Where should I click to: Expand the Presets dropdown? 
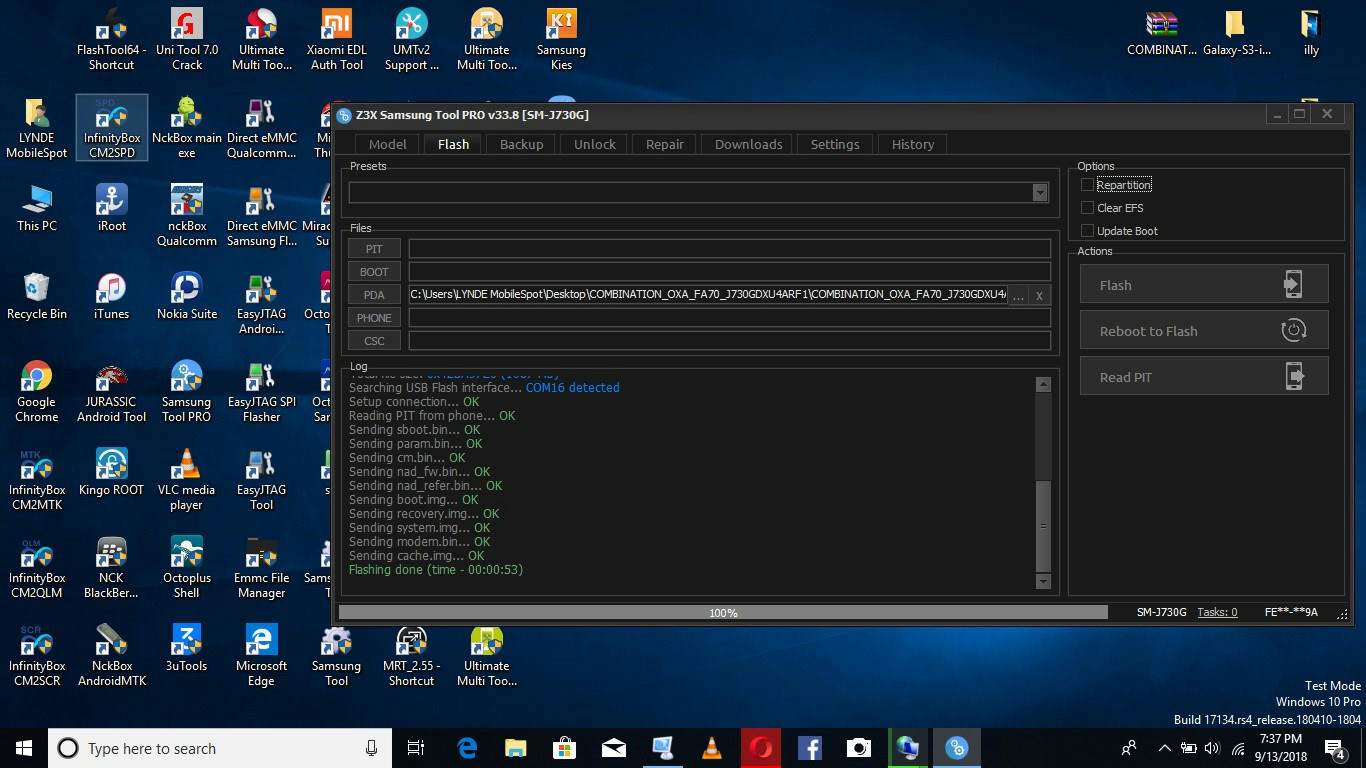click(1040, 193)
